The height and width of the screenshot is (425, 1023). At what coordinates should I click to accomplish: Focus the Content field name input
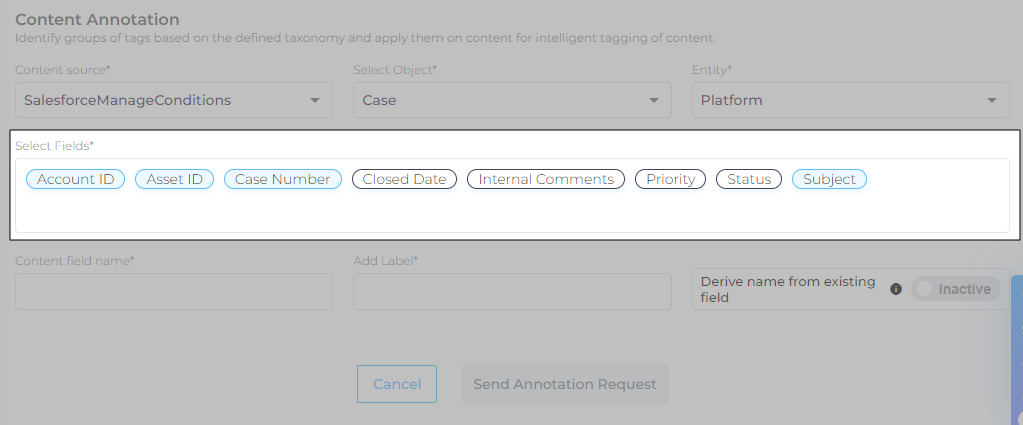(x=173, y=291)
